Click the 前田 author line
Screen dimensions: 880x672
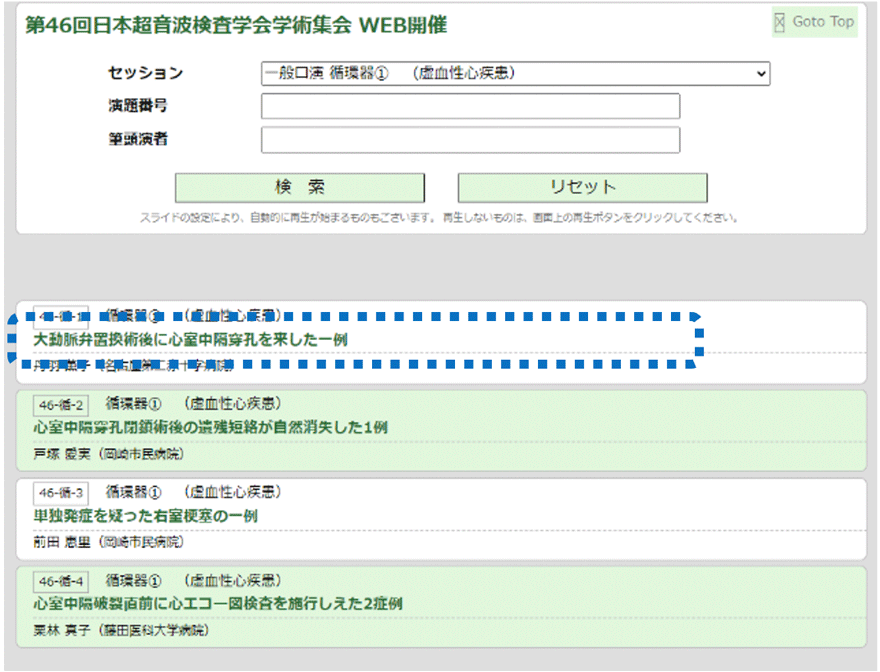[108, 542]
